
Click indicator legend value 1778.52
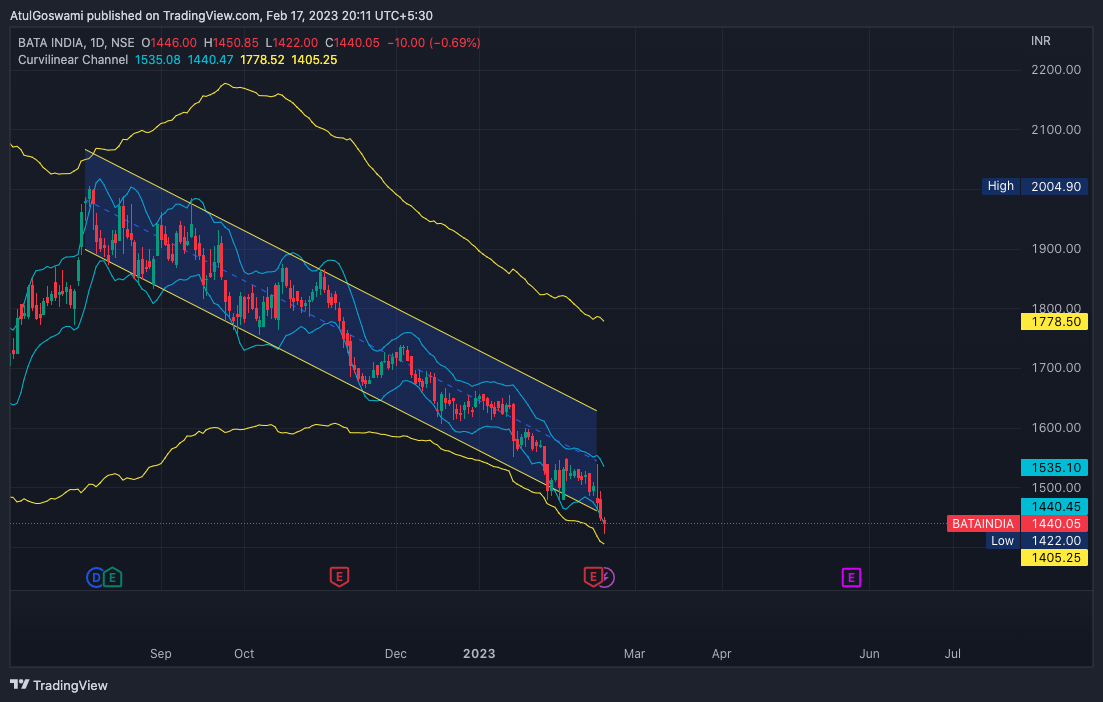coord(262,60)
